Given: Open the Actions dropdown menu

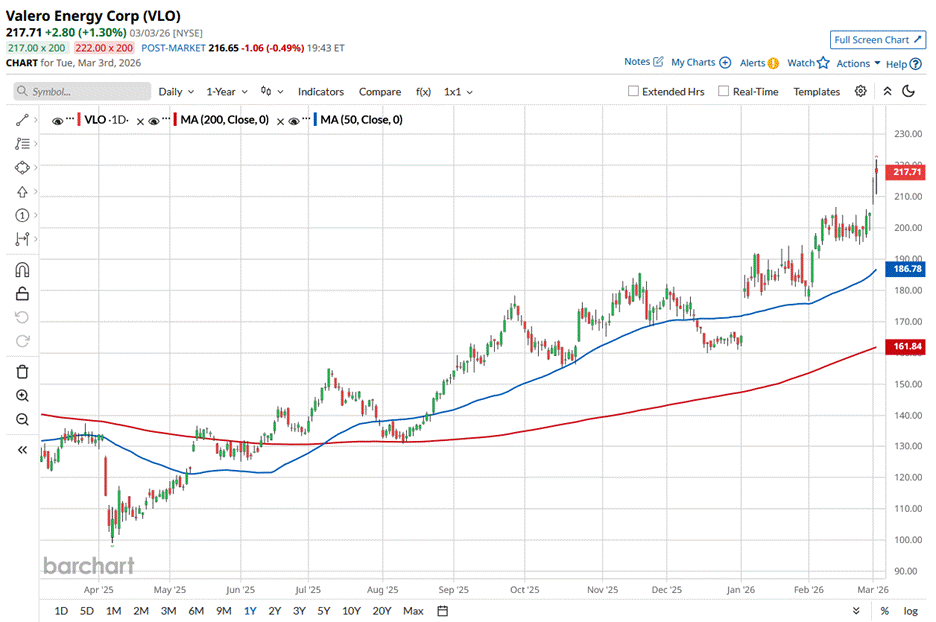Looking at the screenshot, I should coord(858,63).
